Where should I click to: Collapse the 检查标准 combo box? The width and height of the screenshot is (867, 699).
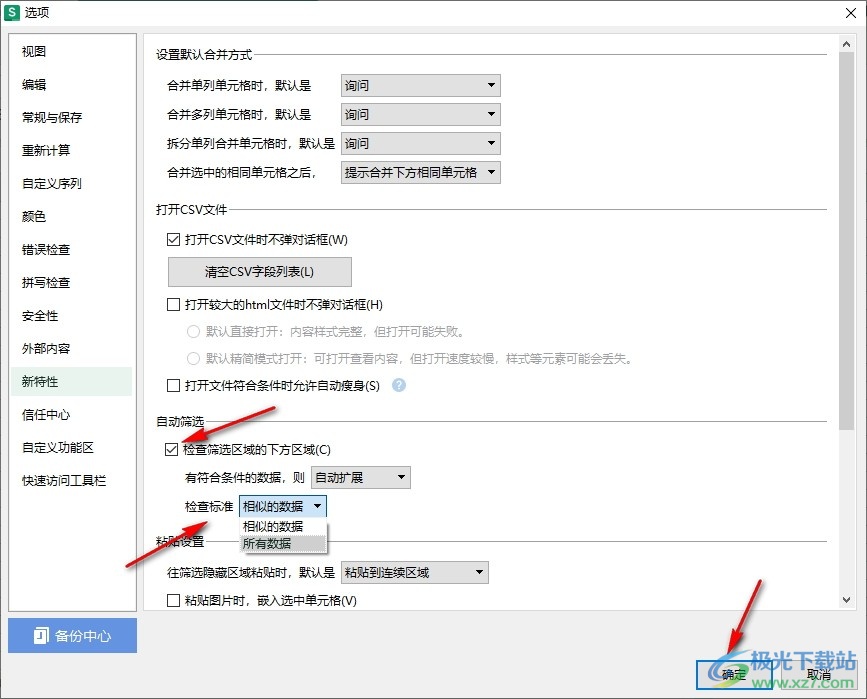[283, 506]
